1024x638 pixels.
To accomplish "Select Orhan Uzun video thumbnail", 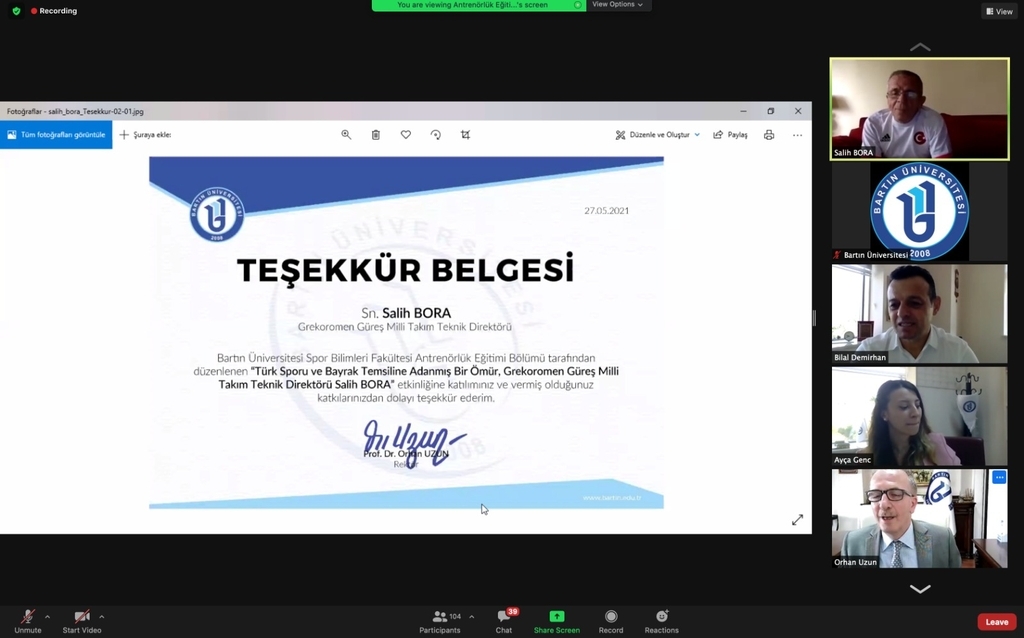I will [x=920, y=518].
